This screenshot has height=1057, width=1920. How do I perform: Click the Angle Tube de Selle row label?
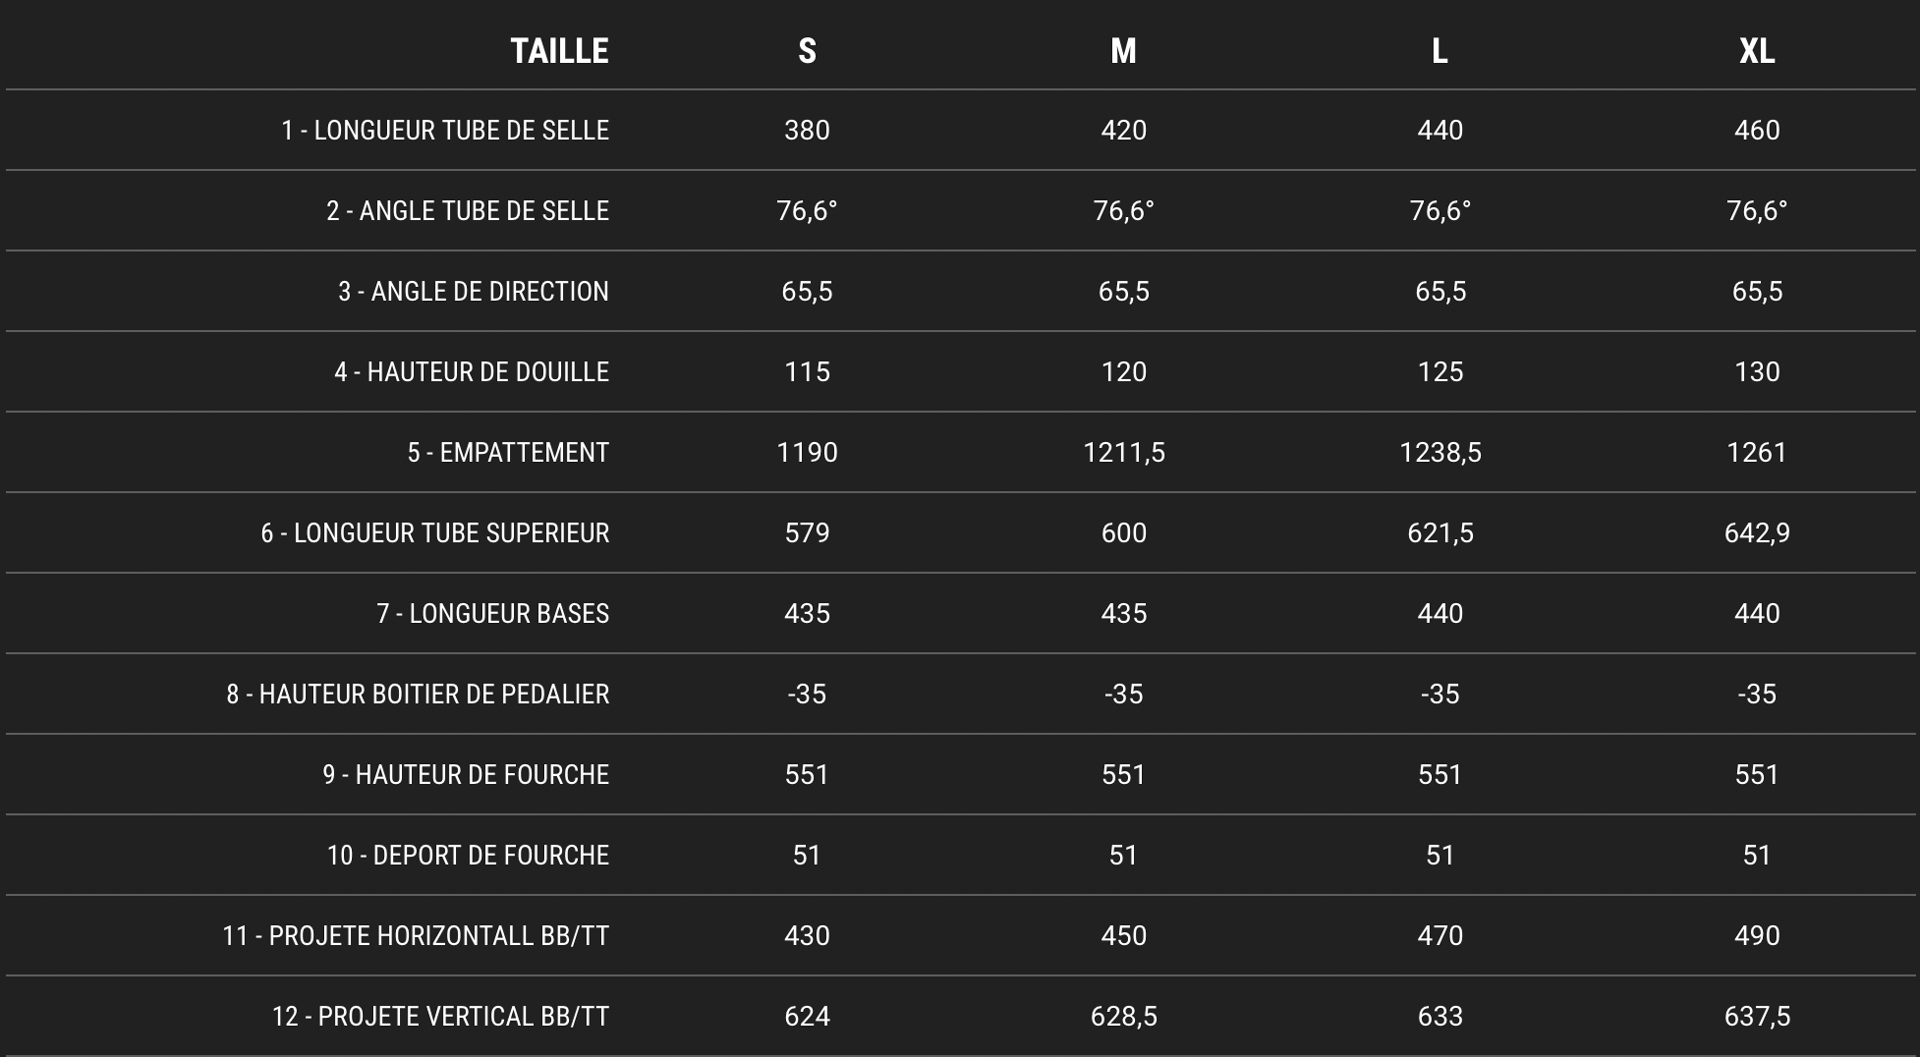(x=467, y=211)
